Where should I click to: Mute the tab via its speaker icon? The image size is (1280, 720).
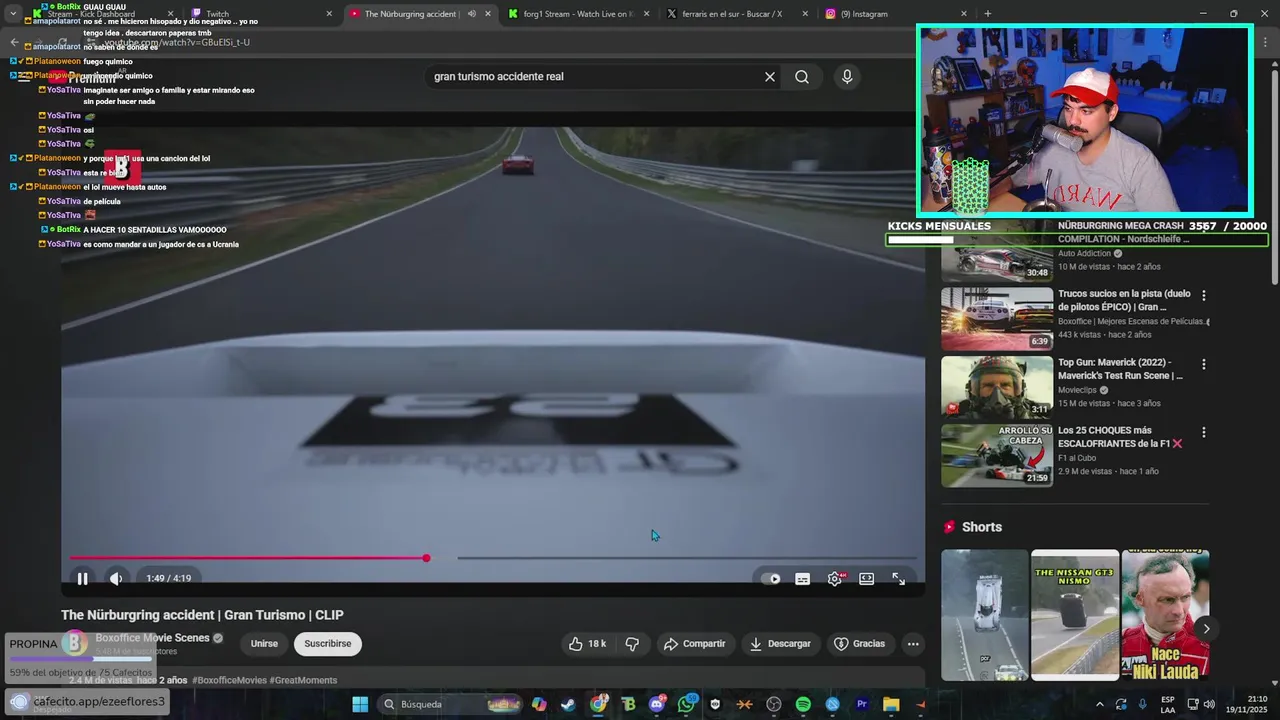coord(471,14)
